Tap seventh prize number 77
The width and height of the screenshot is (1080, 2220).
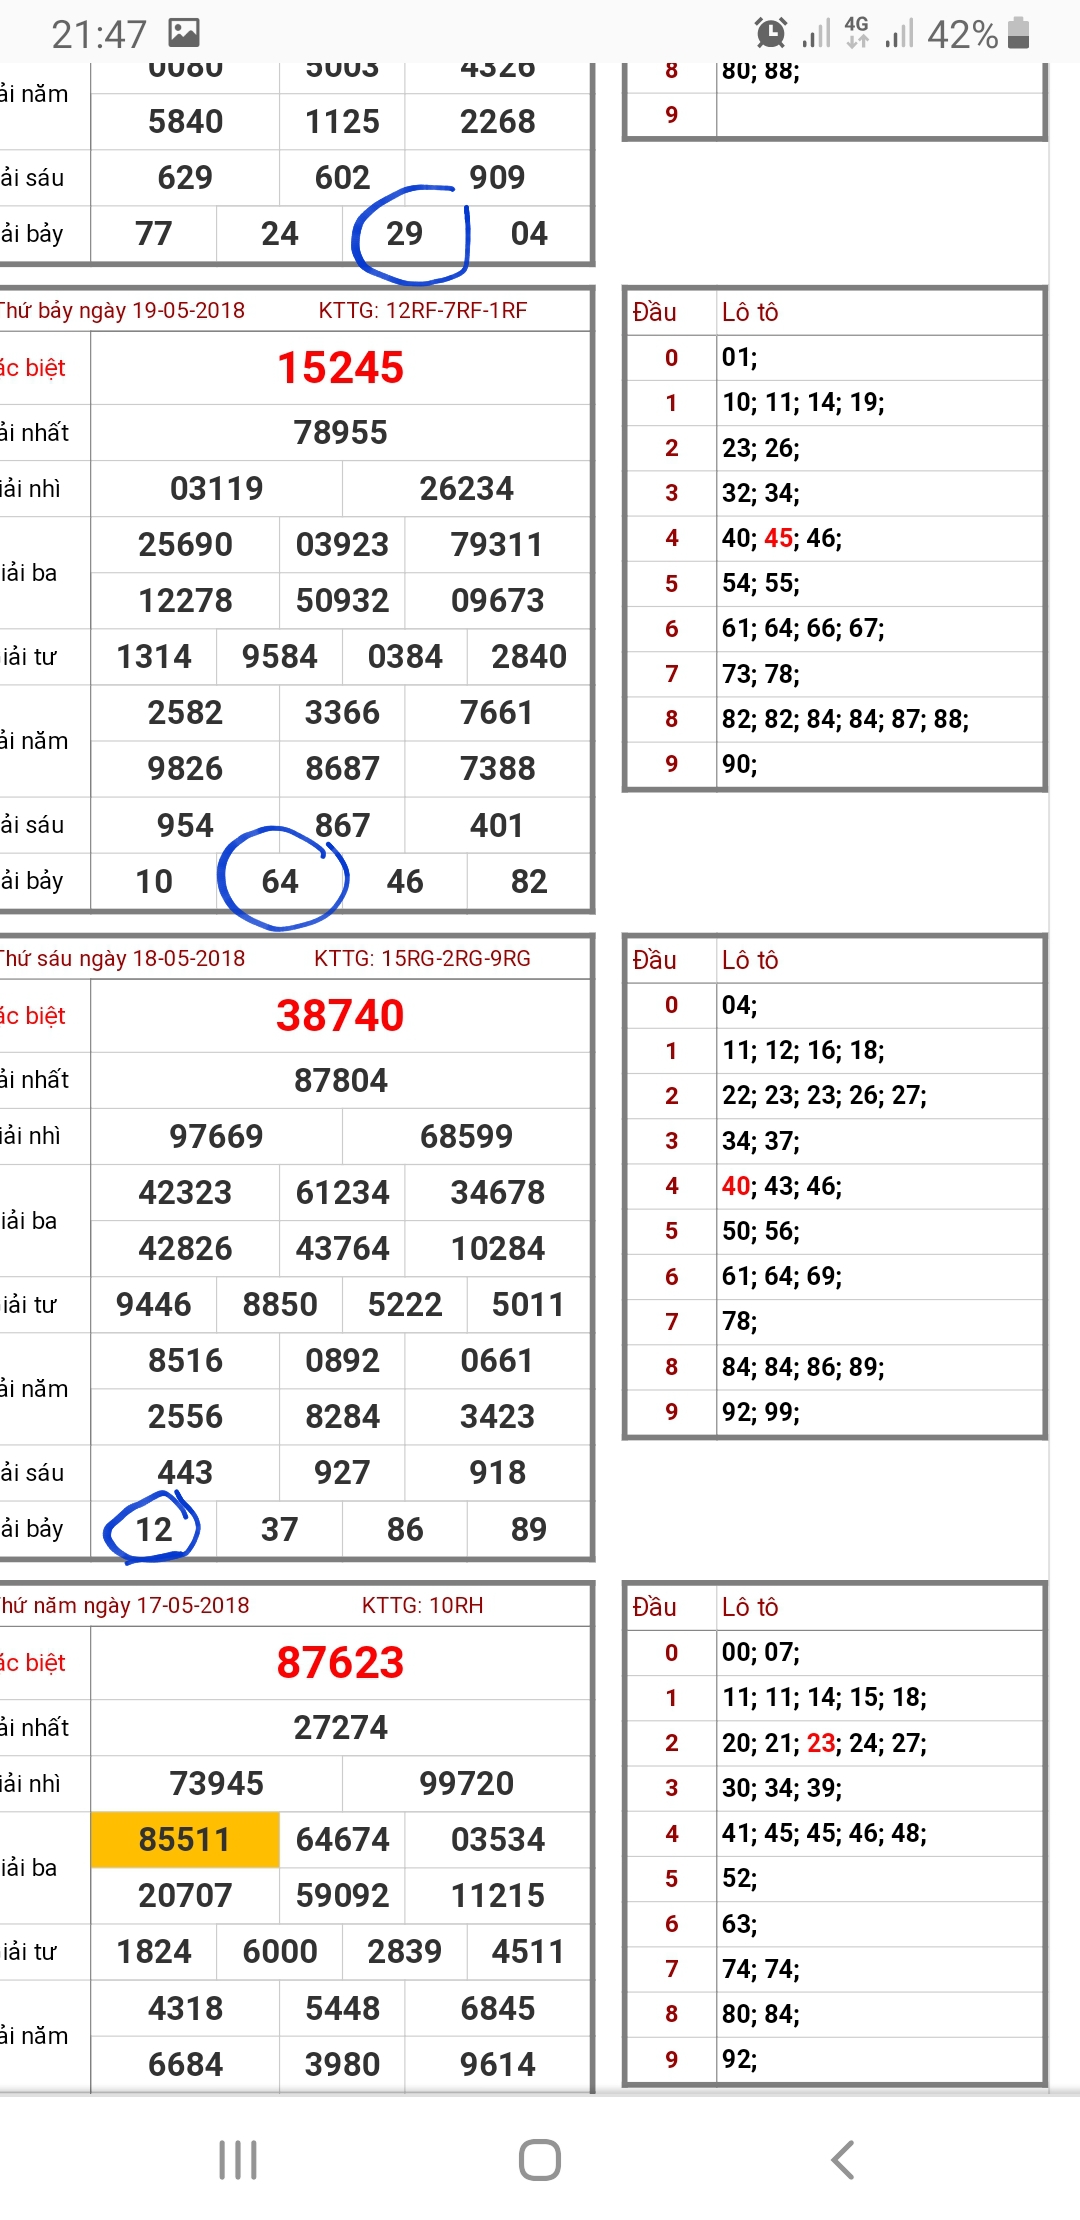pos(154,234)
